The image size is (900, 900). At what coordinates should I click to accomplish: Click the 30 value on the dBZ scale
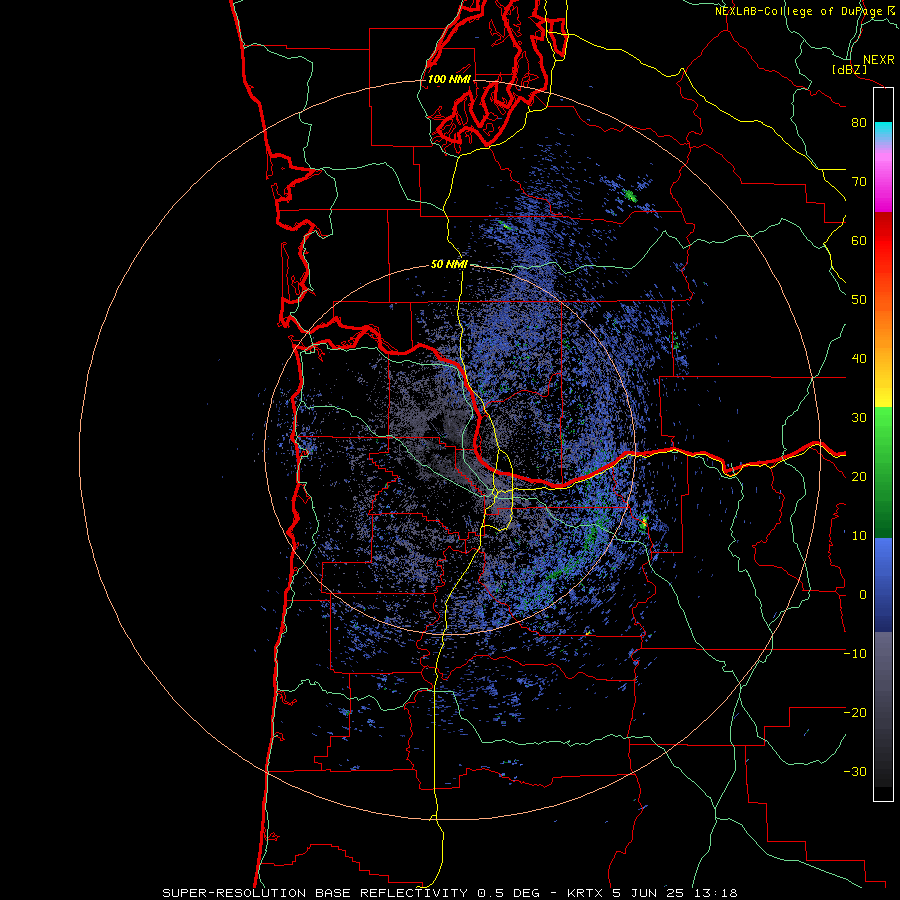click(859, 418)
